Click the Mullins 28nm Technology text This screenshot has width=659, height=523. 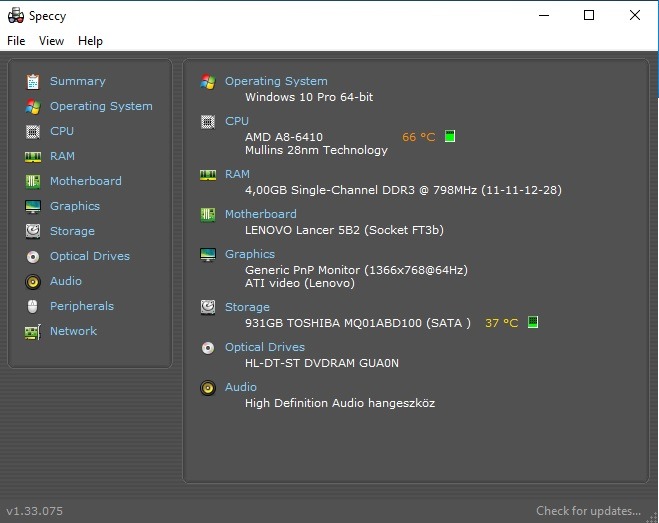316,150
